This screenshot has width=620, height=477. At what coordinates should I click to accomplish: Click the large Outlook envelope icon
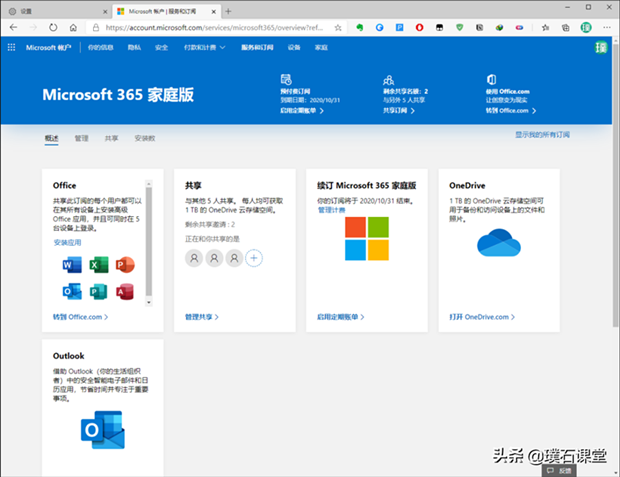tap(103, 430)
